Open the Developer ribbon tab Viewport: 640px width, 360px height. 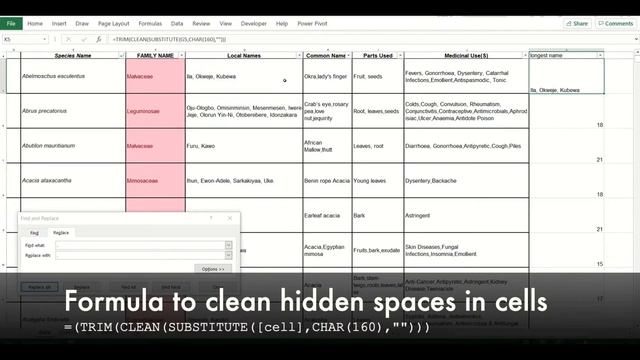point(253,24)
